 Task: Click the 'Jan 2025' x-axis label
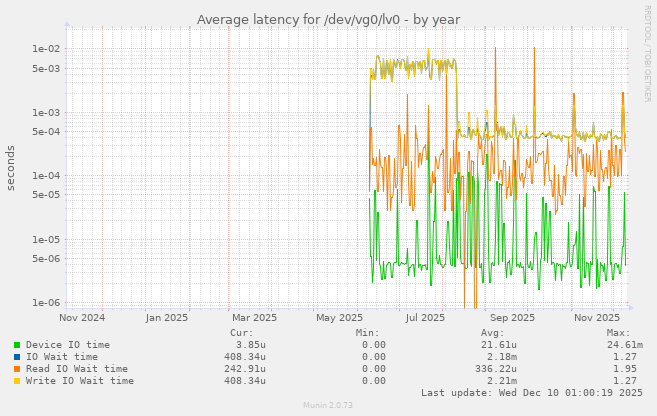(167, 318)
